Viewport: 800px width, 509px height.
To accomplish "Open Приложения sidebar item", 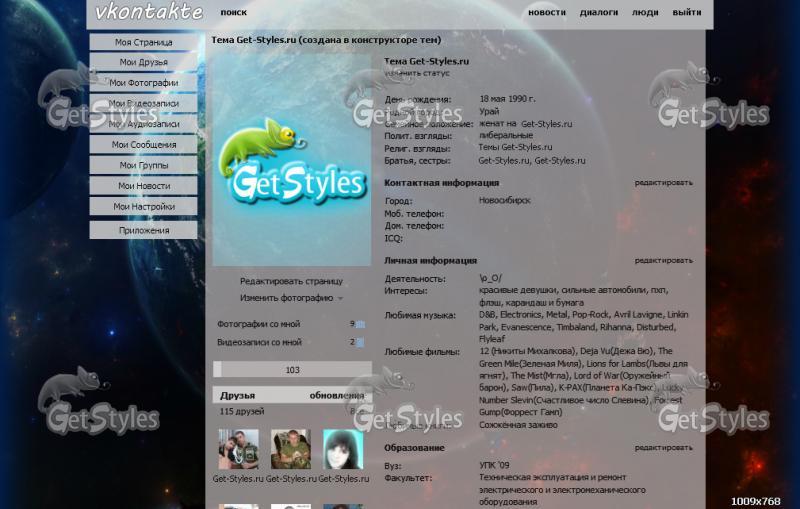I will [x=143, y=230].
